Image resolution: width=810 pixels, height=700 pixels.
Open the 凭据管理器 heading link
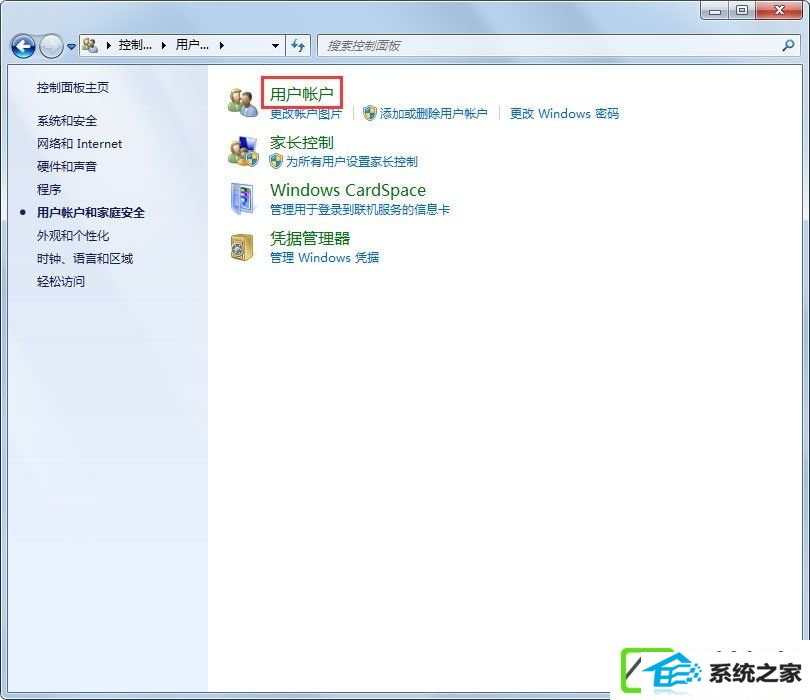pos(310,238)
